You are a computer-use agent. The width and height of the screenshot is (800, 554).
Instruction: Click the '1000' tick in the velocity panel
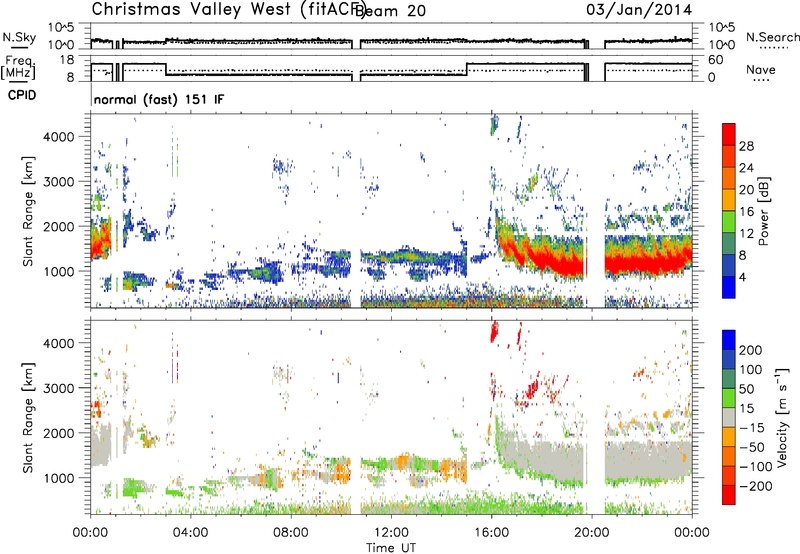point(59,478)
